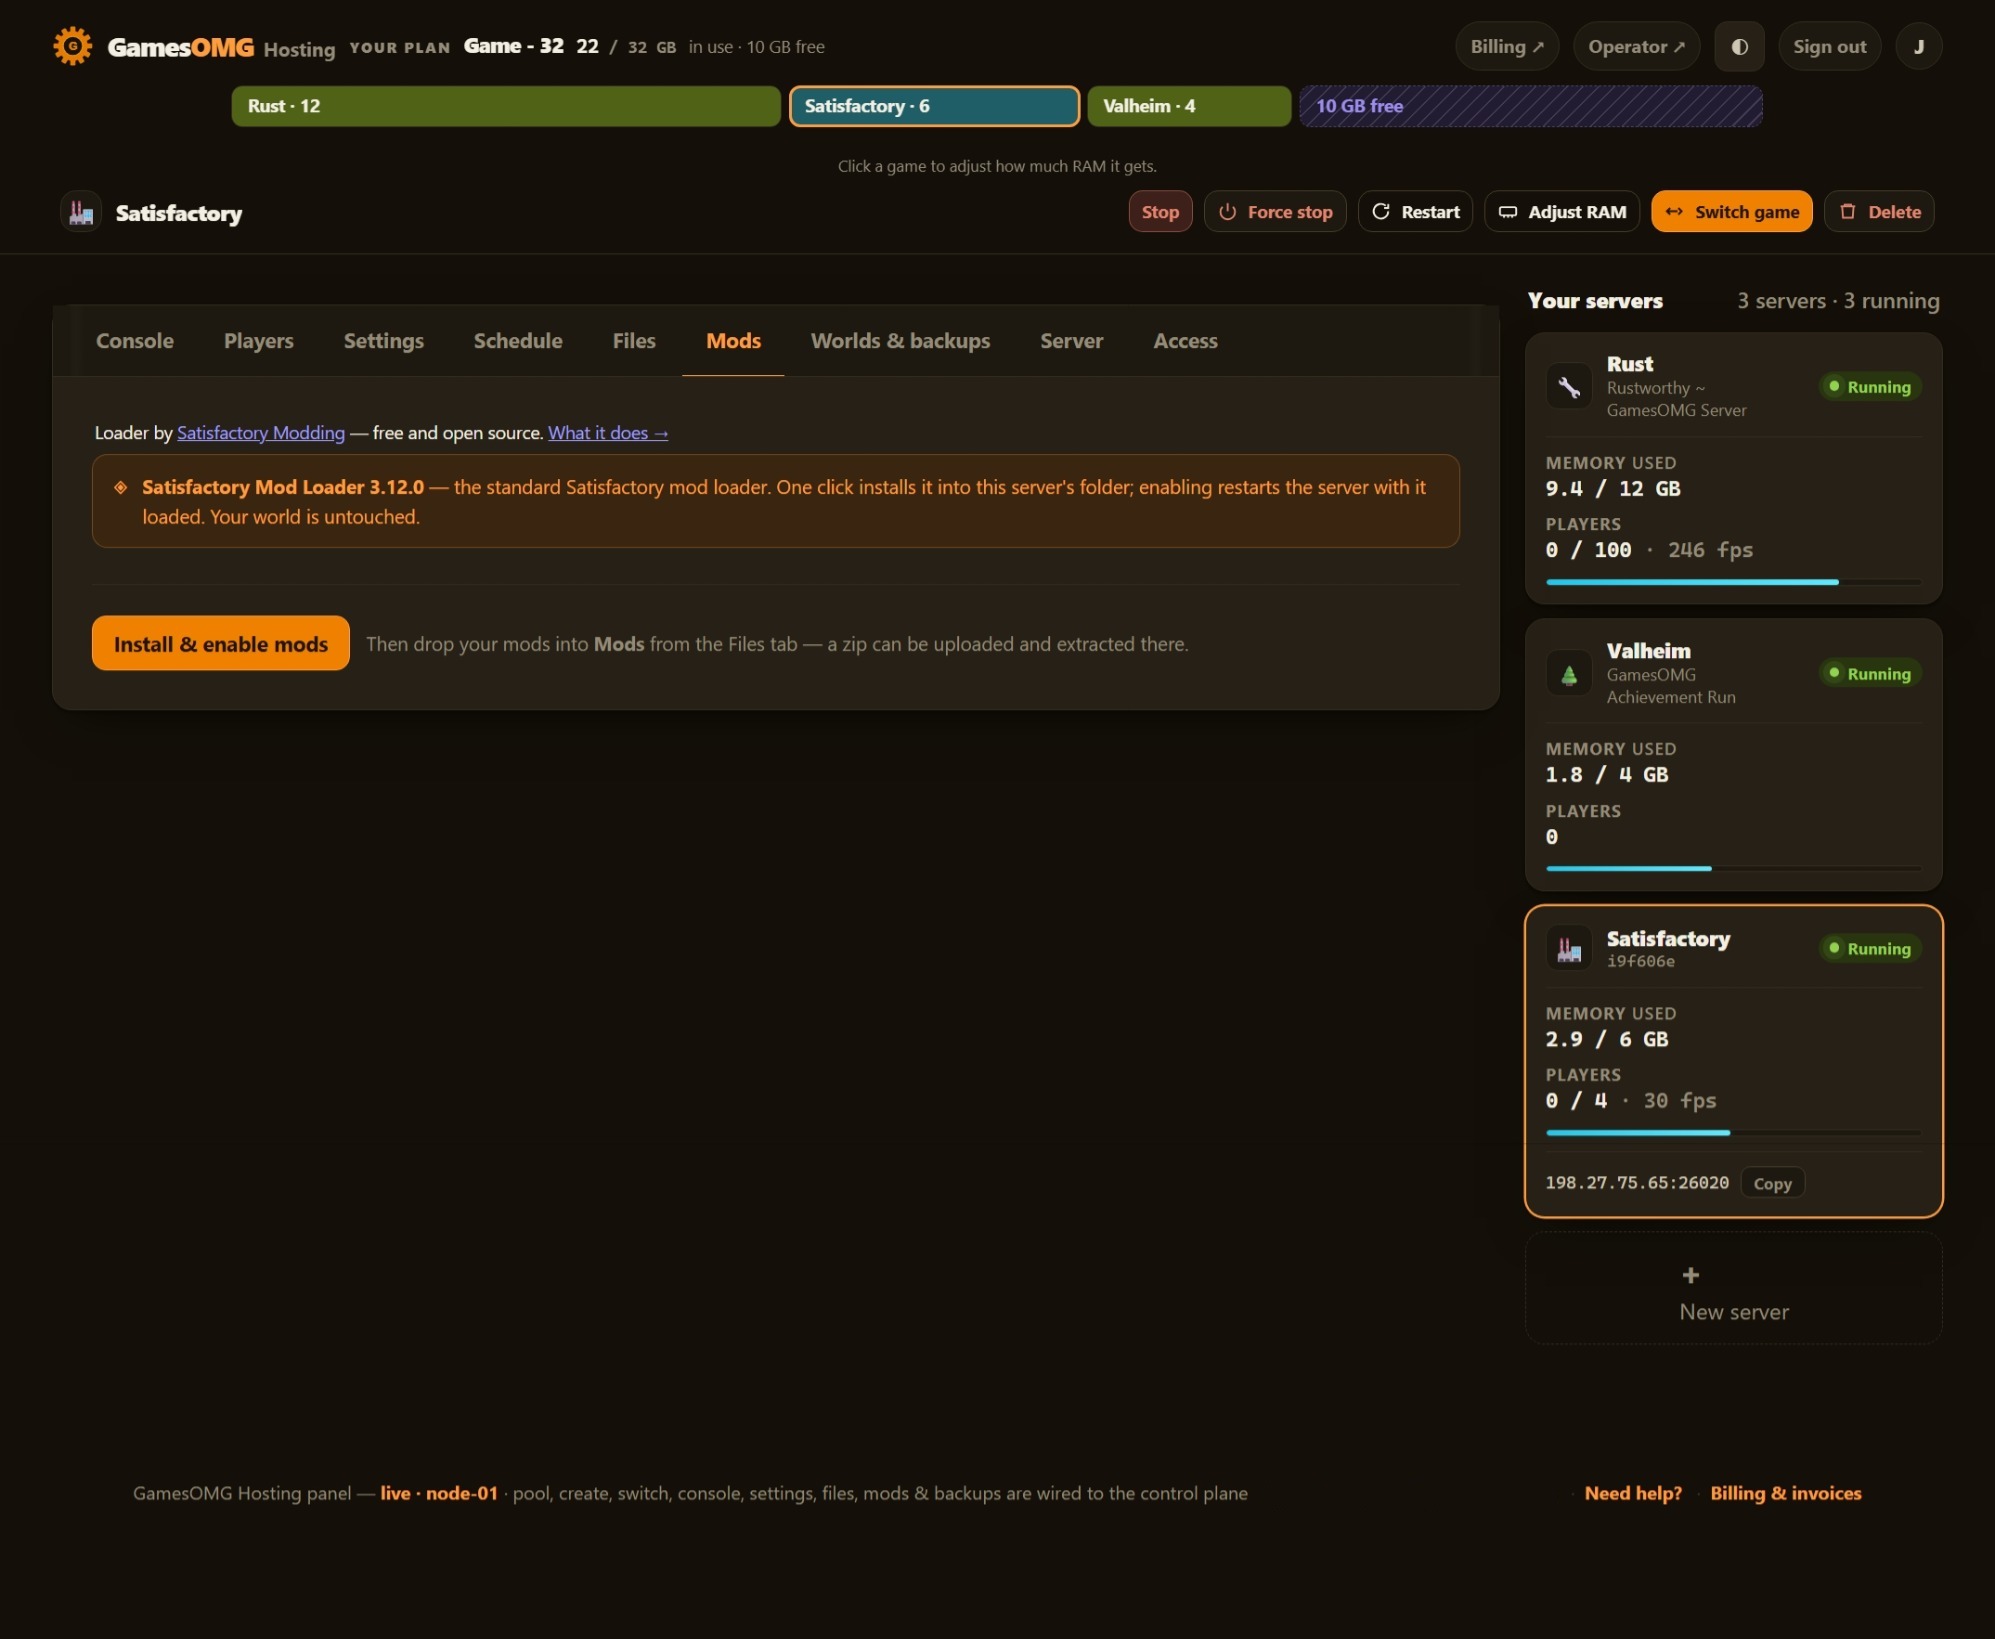This screenshot has width=1995, height=1639.
Task: Switch to the Console tab
Action: pos(135,341)
